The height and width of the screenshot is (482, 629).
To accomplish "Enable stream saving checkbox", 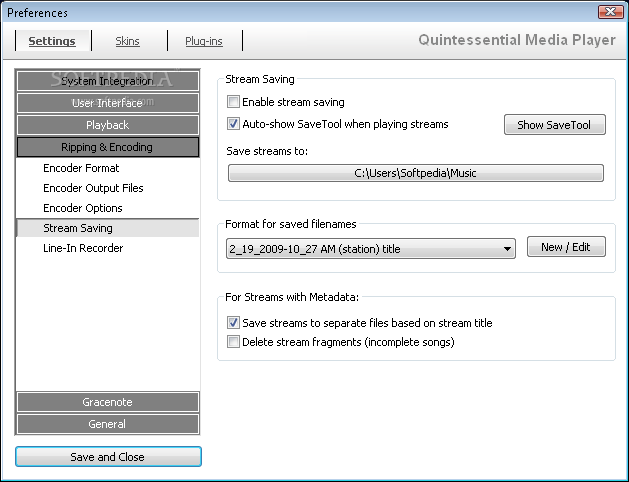I will pyautogui.click(x=233, y=101).
